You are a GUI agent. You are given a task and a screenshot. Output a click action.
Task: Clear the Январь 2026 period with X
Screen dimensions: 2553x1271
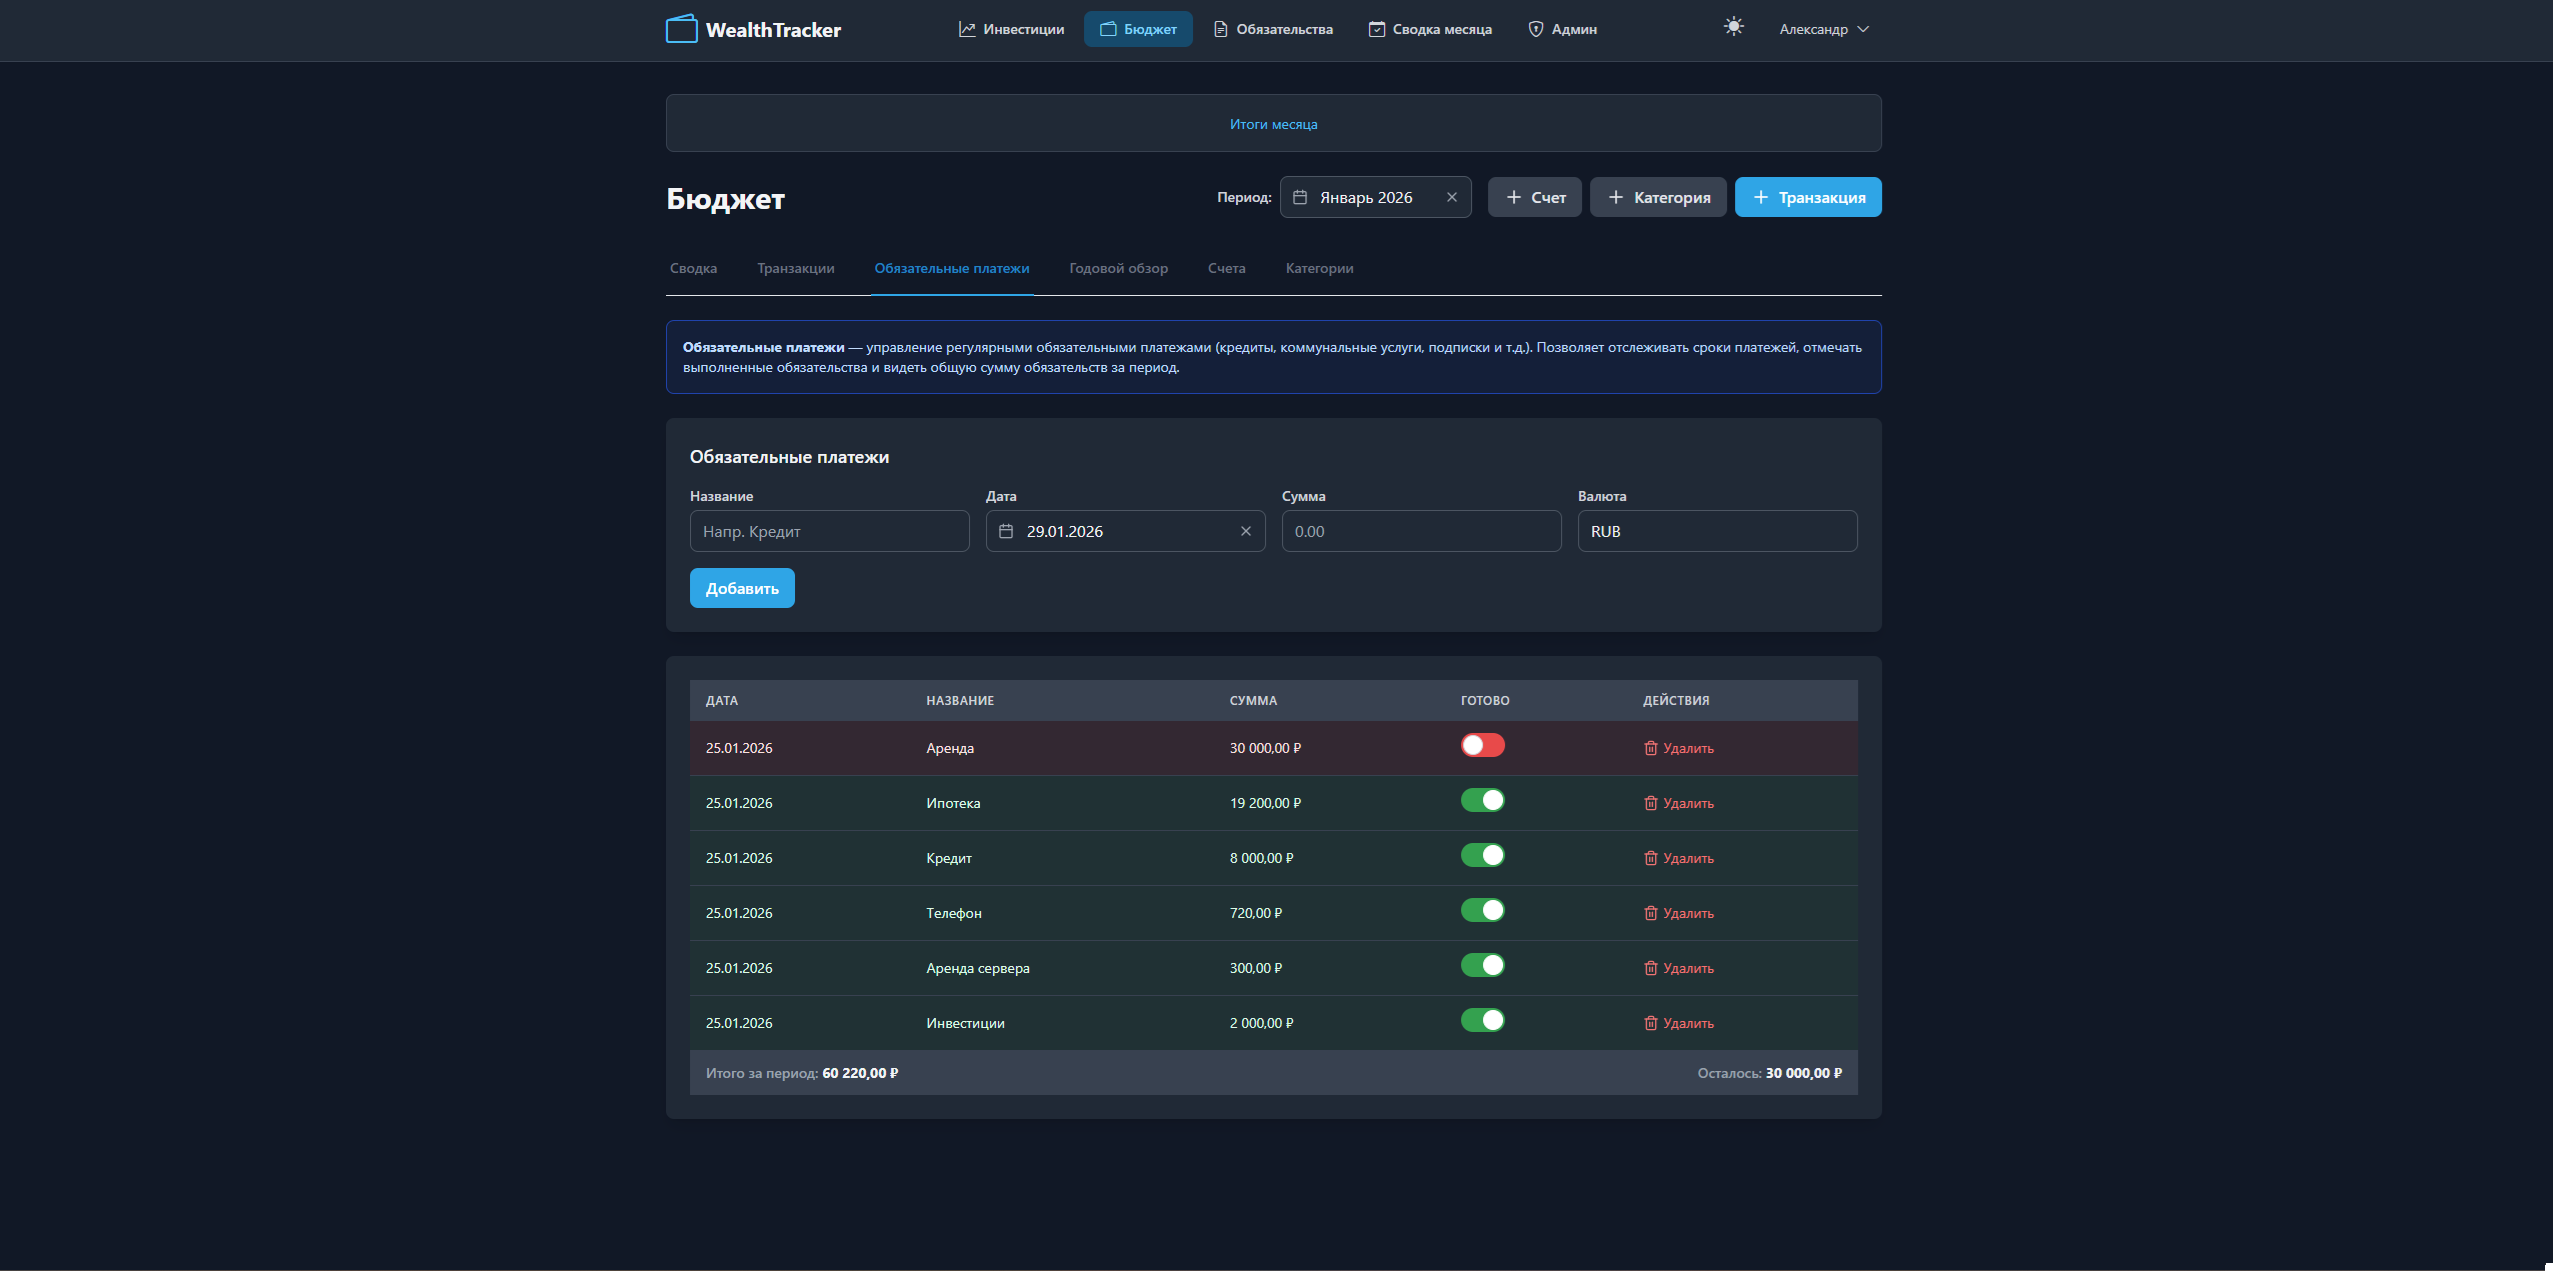pos(1451,197)
